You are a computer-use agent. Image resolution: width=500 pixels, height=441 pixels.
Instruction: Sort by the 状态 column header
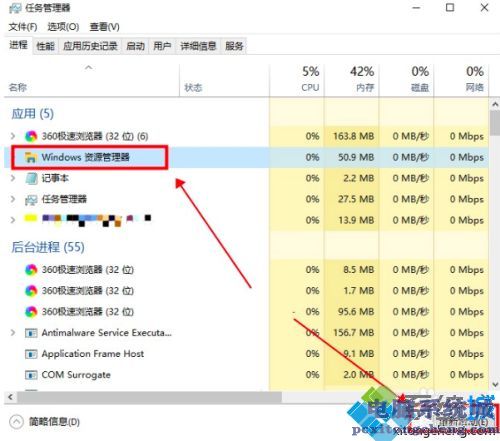coord(224,81)
